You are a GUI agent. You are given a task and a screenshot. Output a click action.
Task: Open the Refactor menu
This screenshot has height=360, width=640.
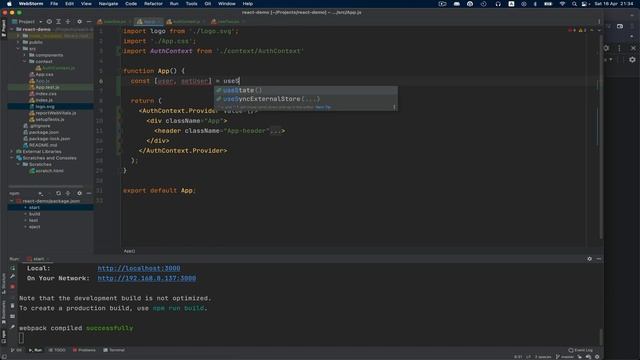[x=153, y=4]
